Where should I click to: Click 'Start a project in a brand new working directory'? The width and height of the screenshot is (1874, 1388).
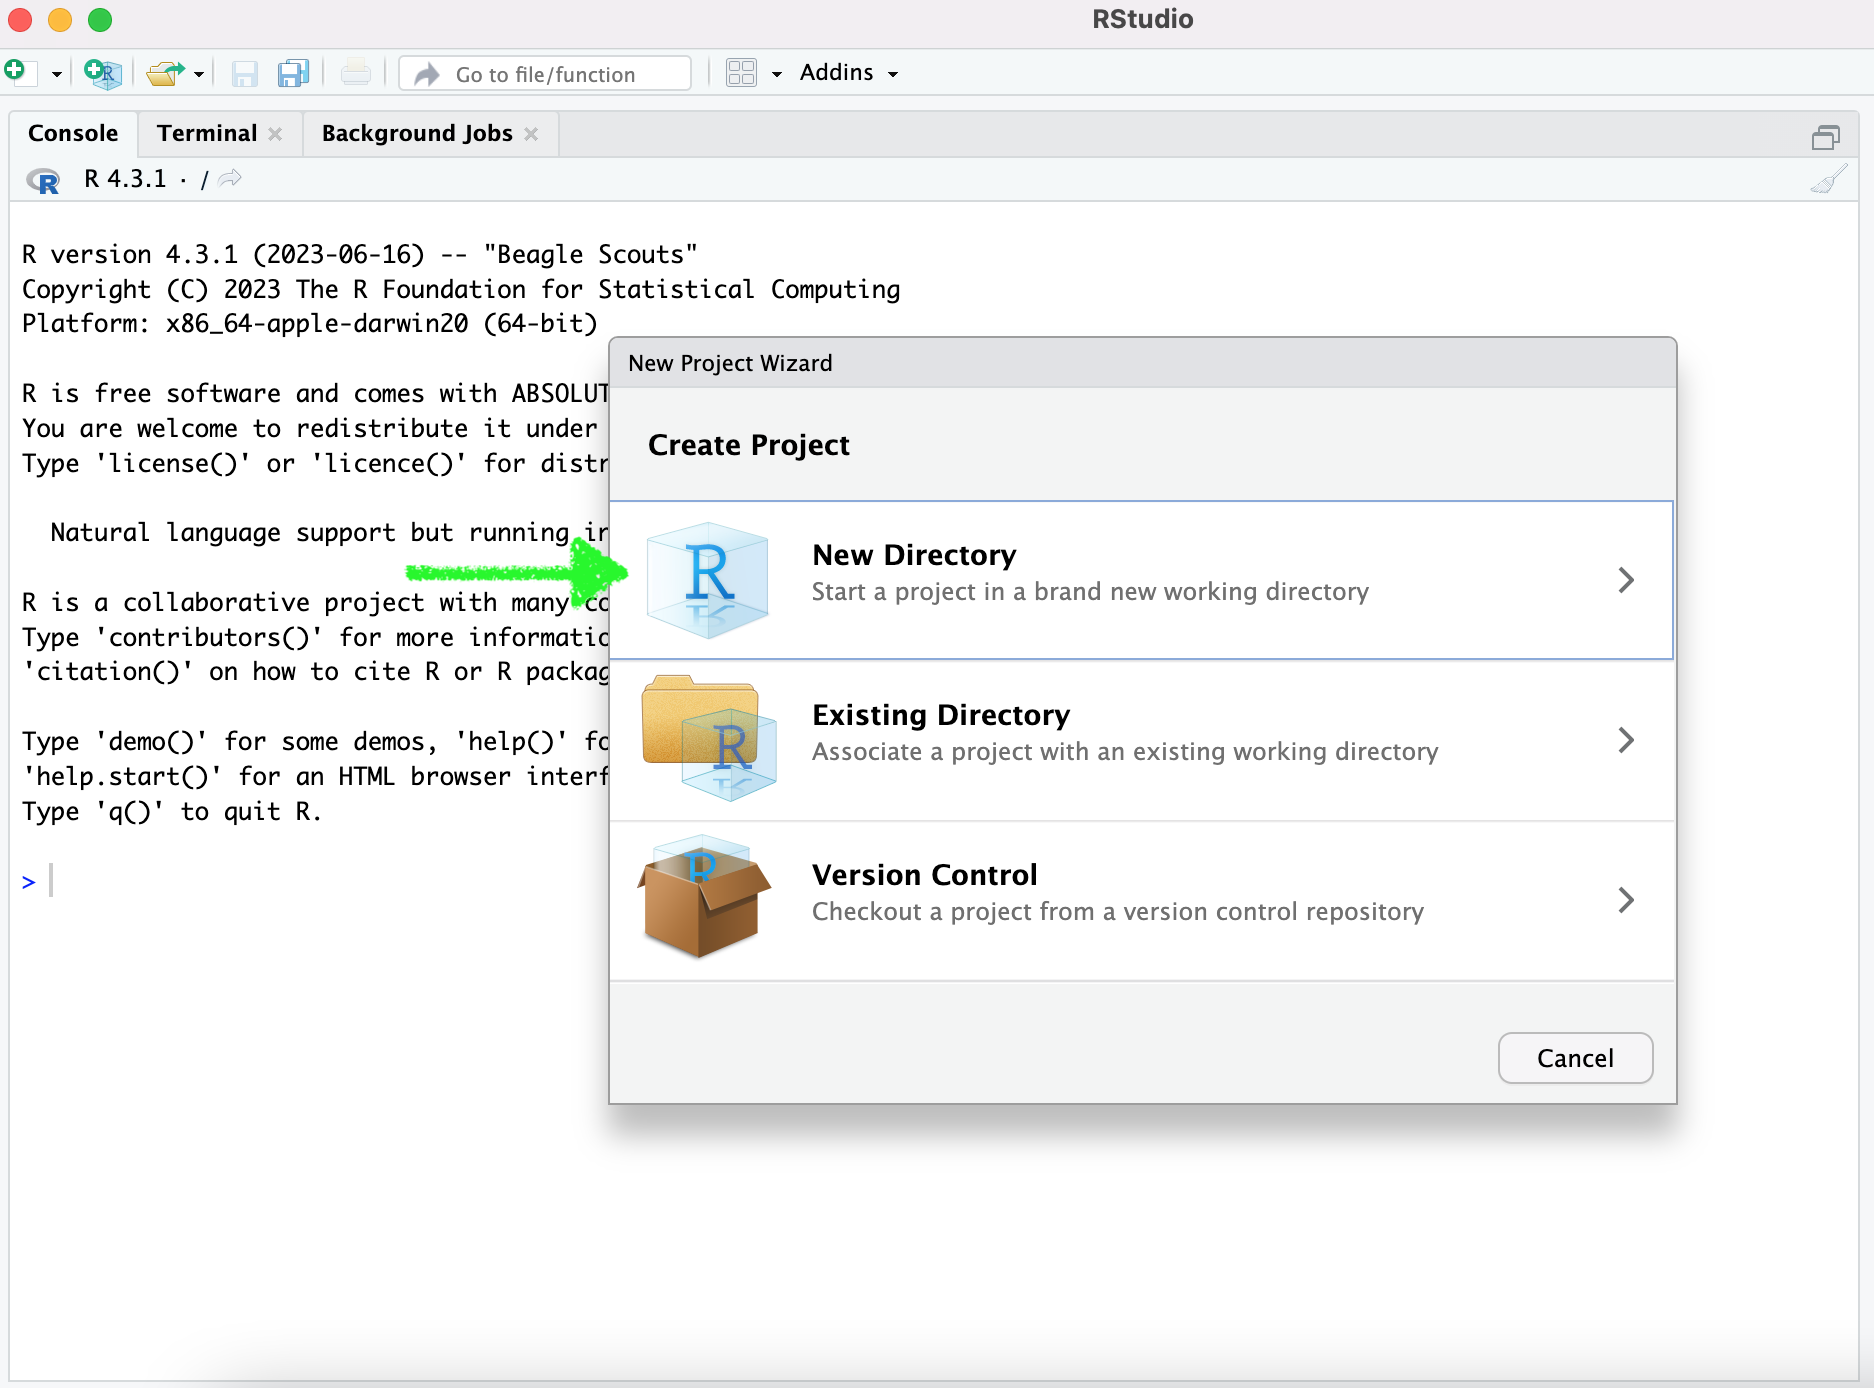click(x=1090, y=592)
